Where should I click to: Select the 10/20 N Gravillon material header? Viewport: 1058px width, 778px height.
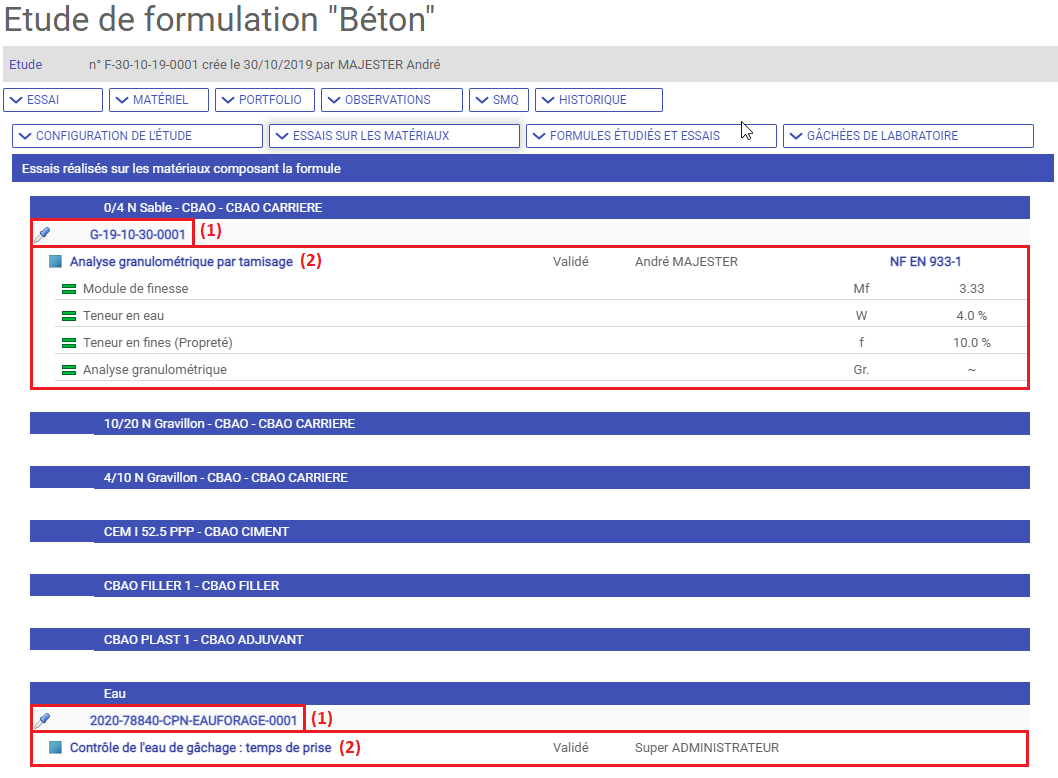coord(530,423)
